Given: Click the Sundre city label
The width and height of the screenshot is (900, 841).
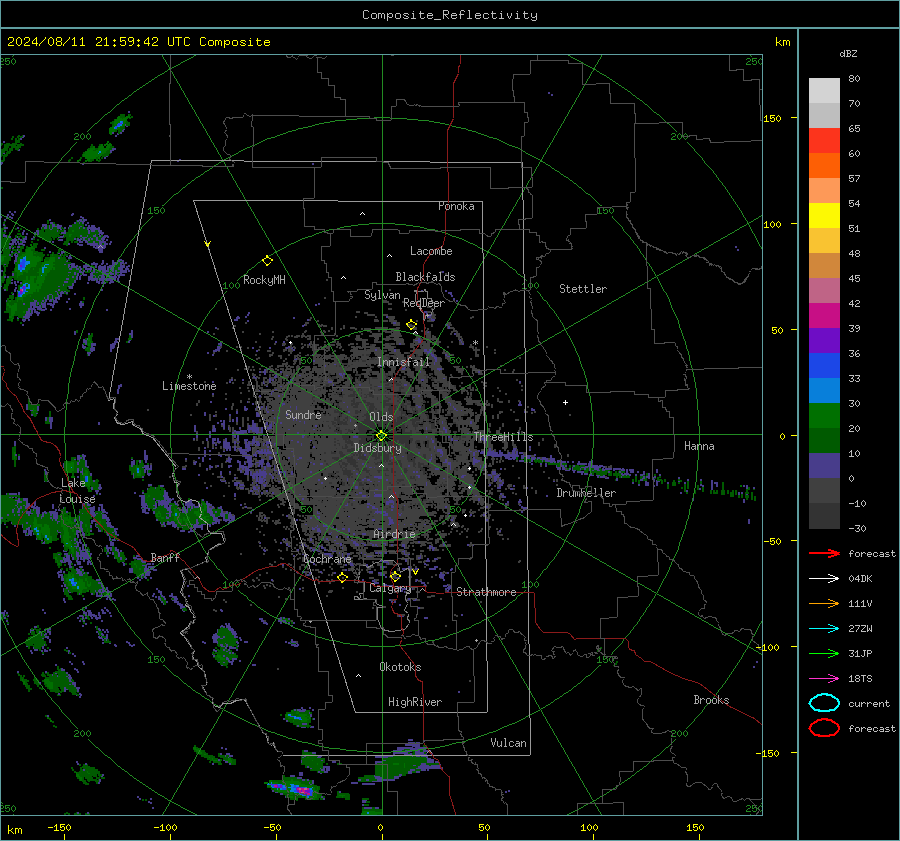Looking at the screenshot, I should point(303,414).
